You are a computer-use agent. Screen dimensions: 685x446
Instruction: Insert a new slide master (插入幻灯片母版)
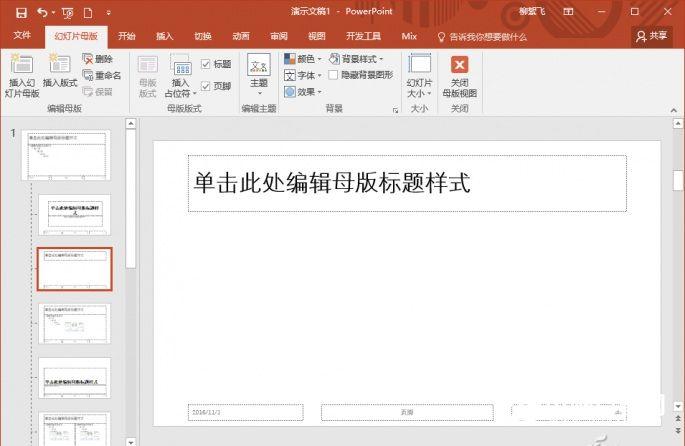pos(22,76)
